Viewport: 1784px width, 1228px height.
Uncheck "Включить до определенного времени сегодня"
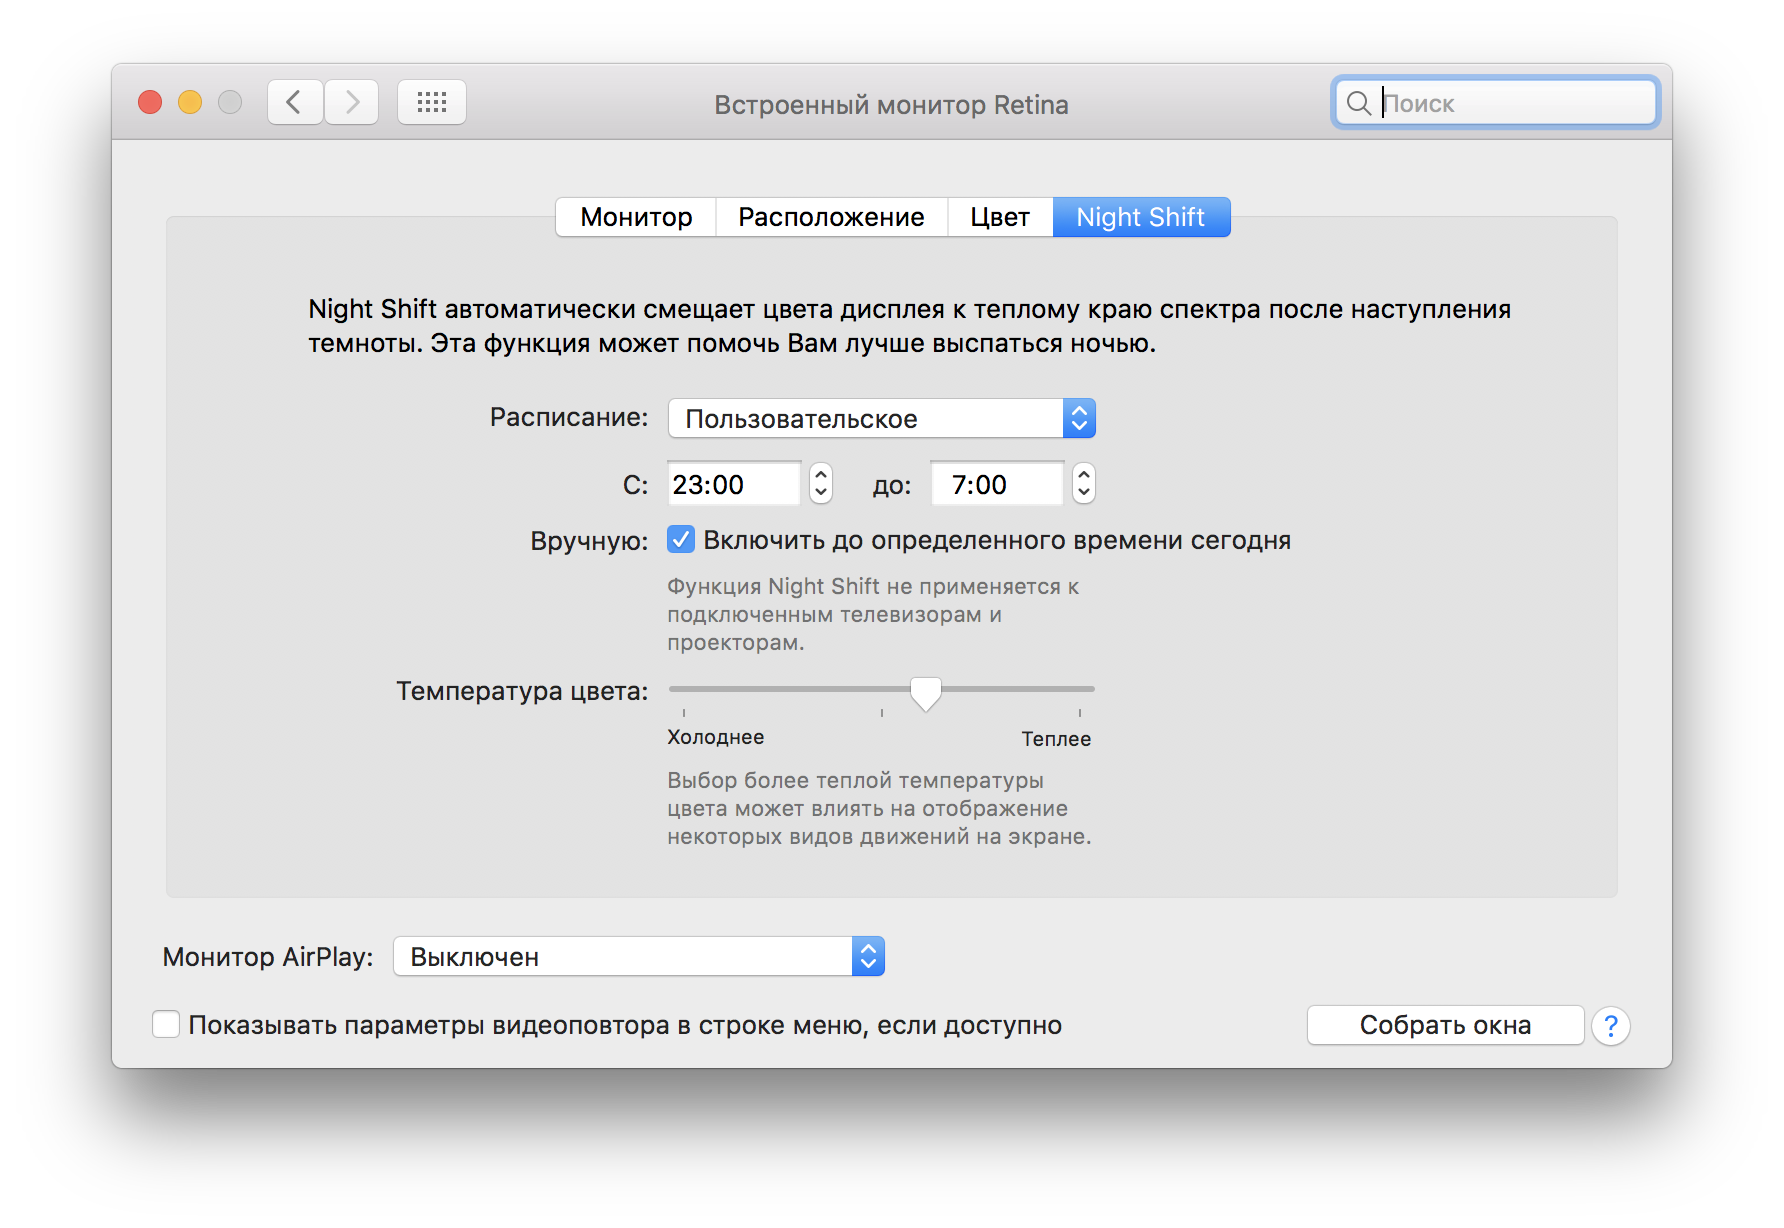pos(681,540)
